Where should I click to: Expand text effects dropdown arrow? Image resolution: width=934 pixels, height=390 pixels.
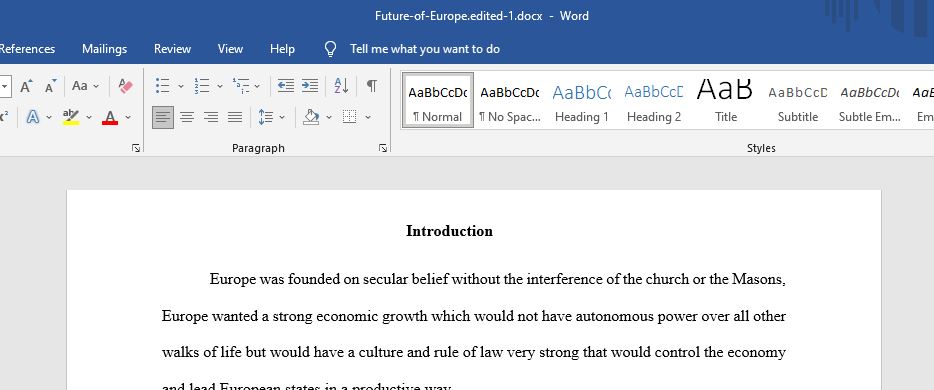(49, 117)
